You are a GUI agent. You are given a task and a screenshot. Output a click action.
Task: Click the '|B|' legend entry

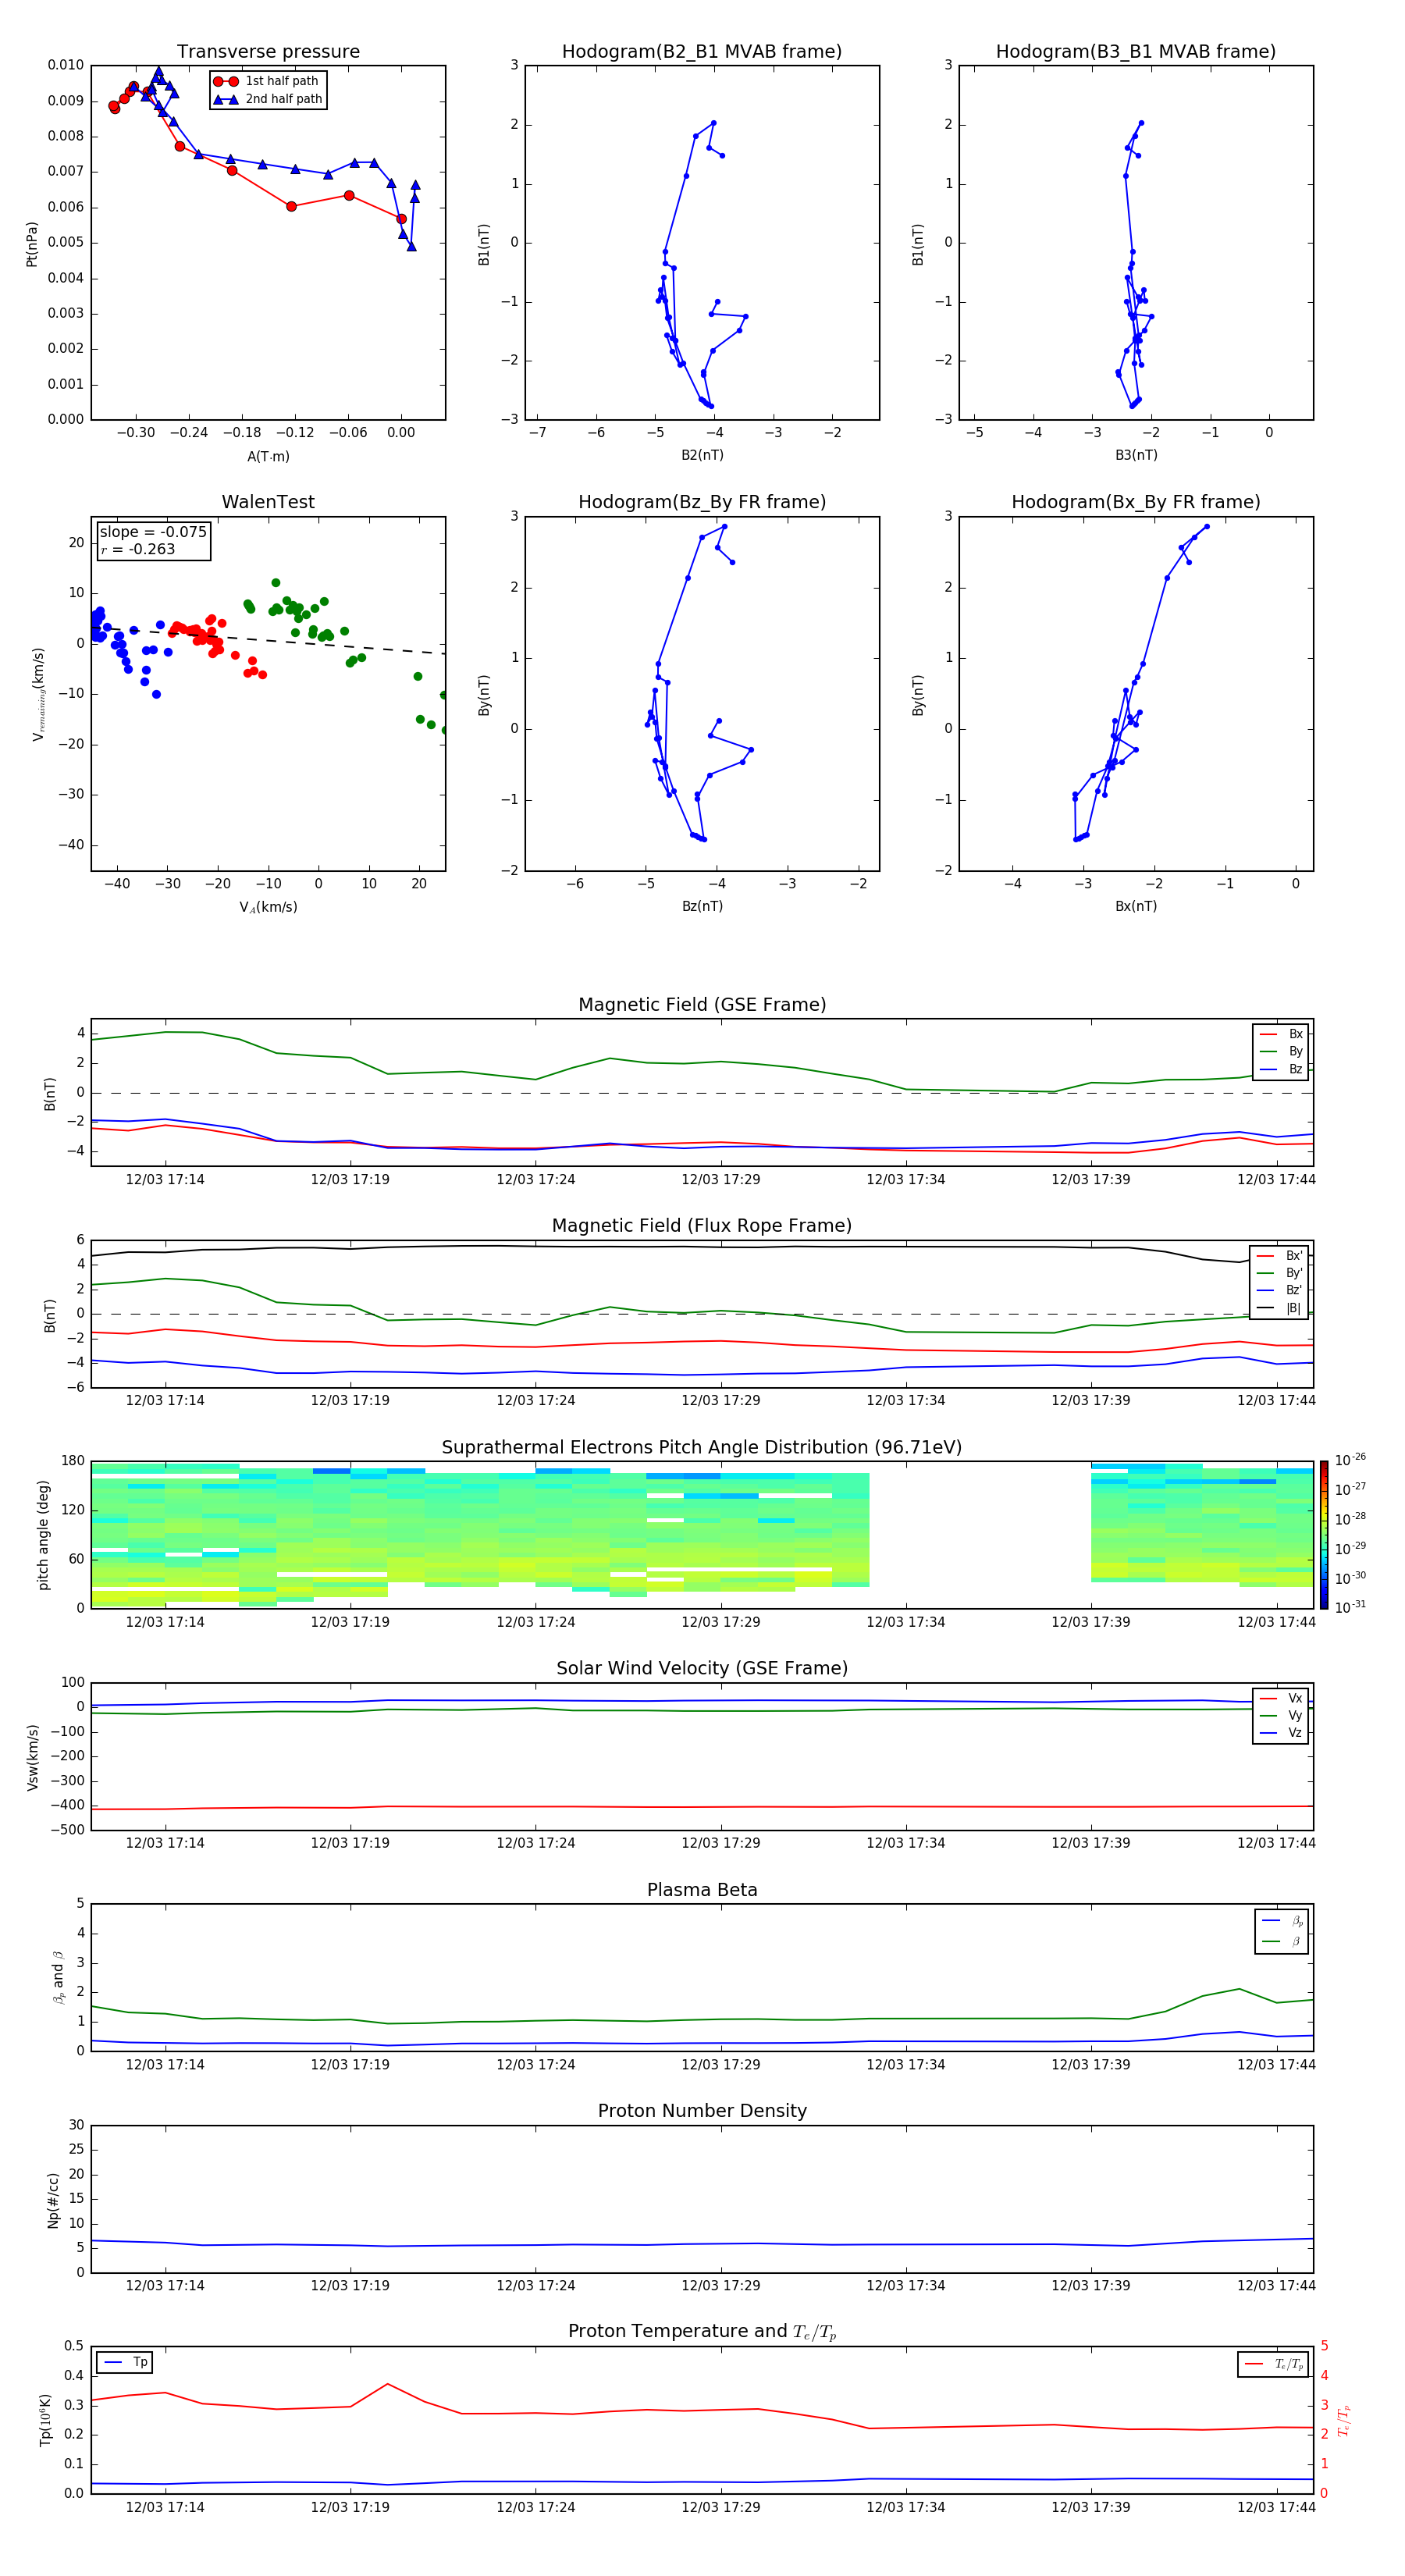[1280, 1308]
